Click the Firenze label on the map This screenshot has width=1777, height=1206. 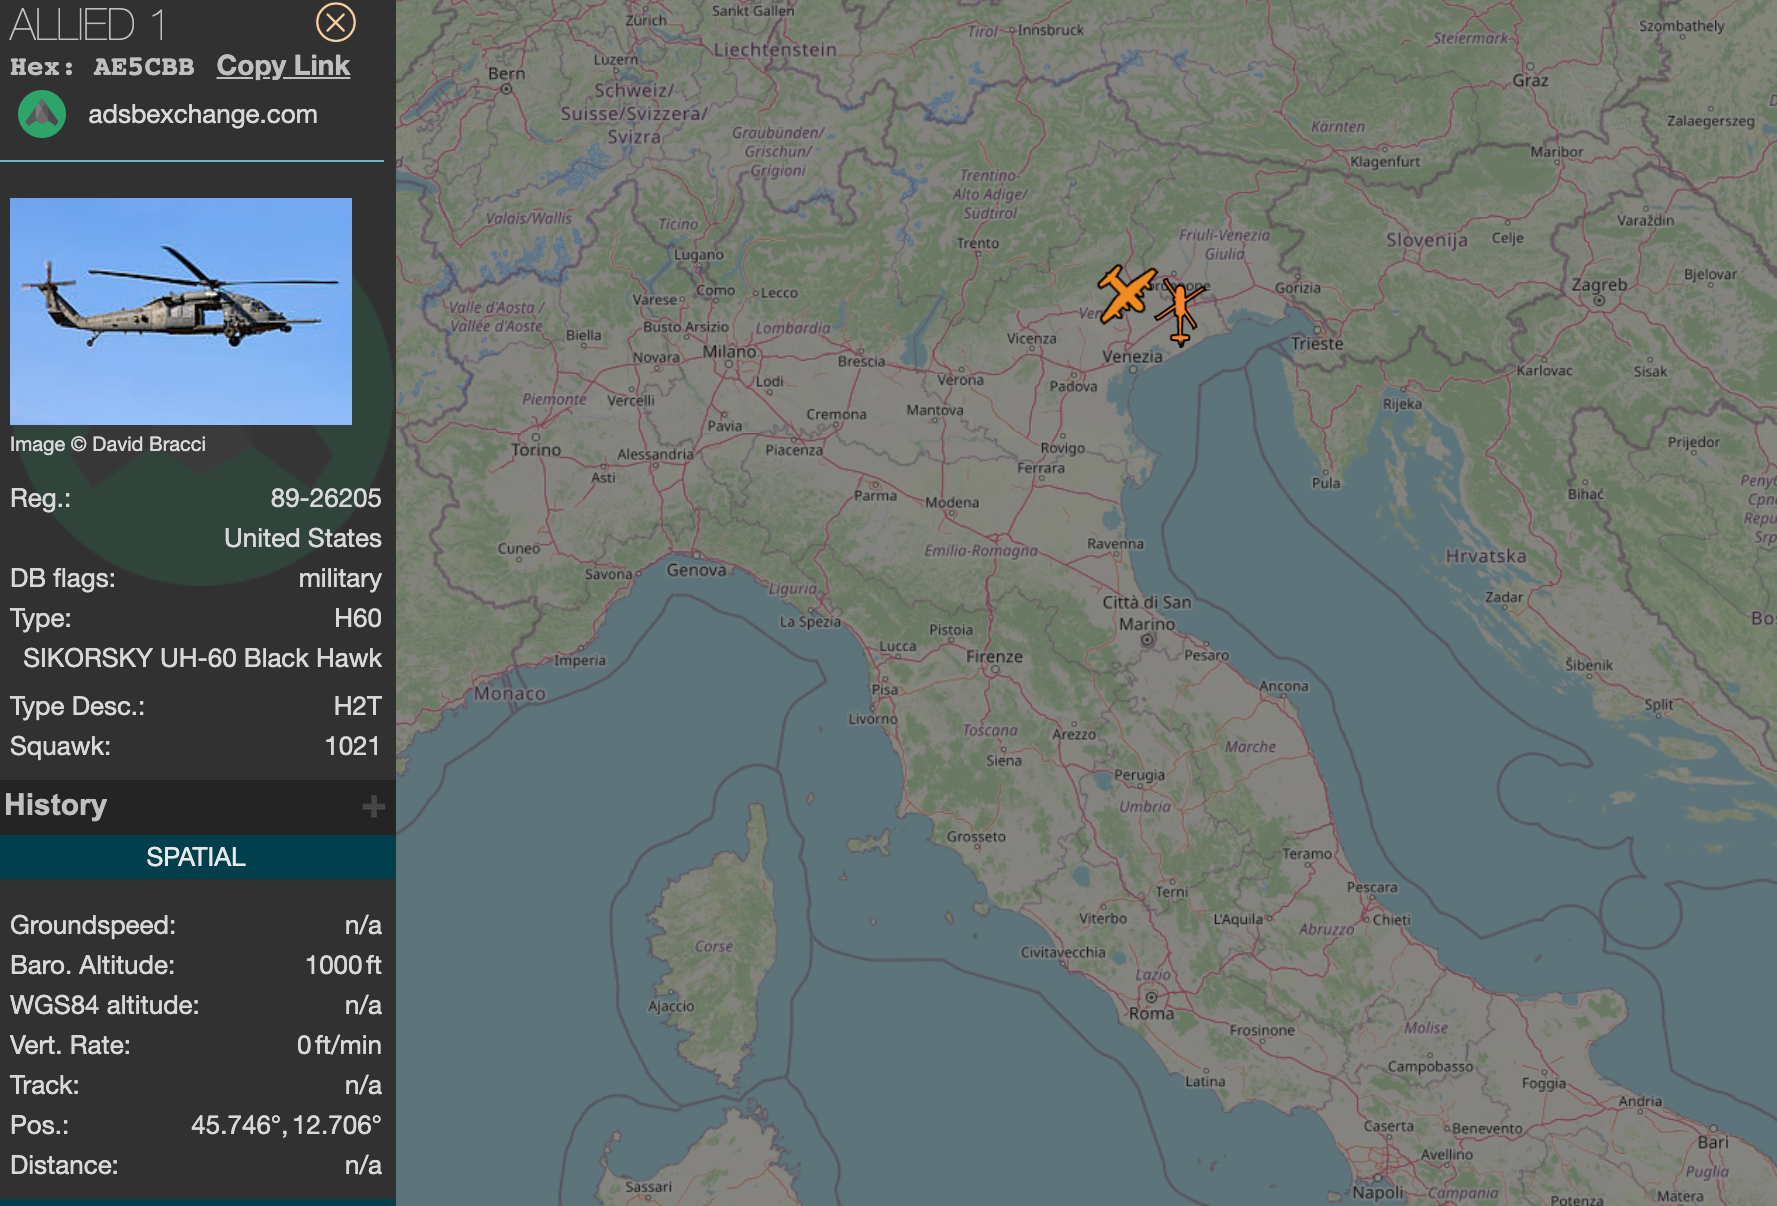994,657
